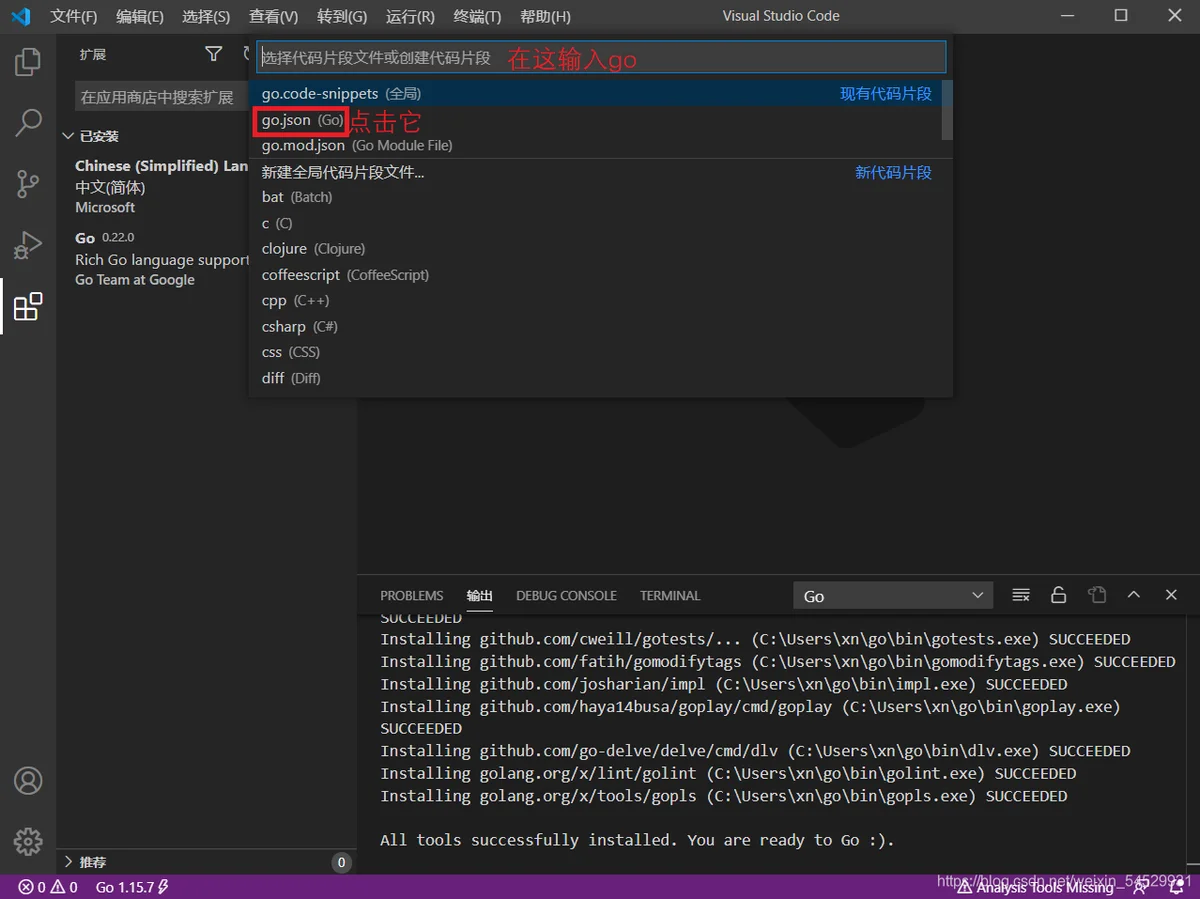Switch to the TERMINAL tab

point(670,595)
